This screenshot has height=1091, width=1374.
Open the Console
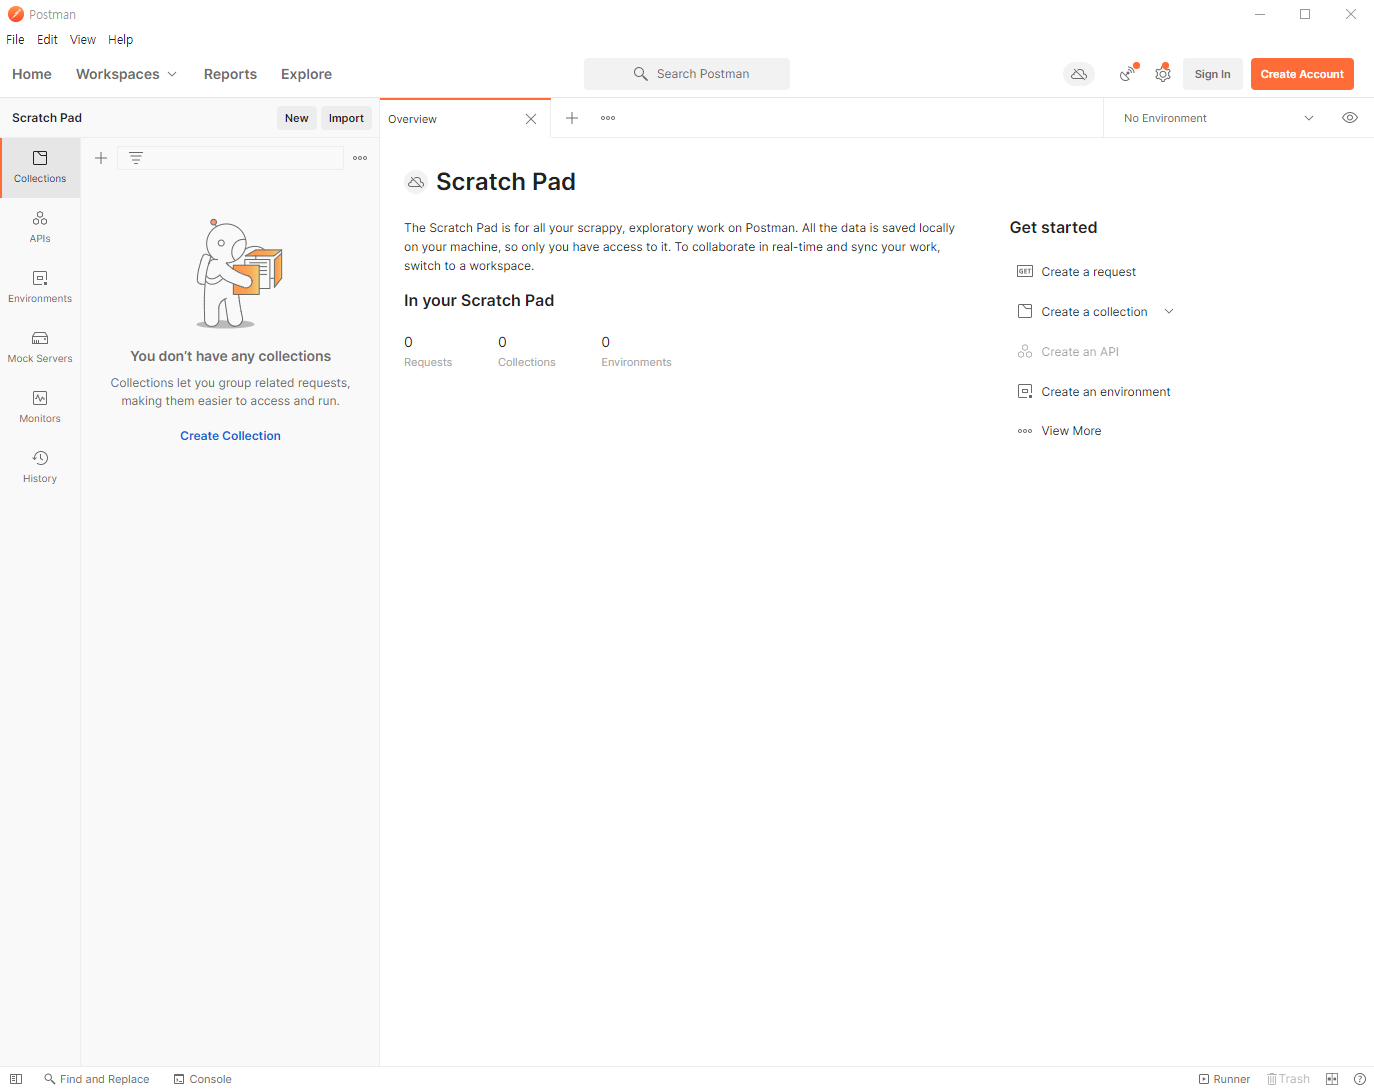[202, 1079]
